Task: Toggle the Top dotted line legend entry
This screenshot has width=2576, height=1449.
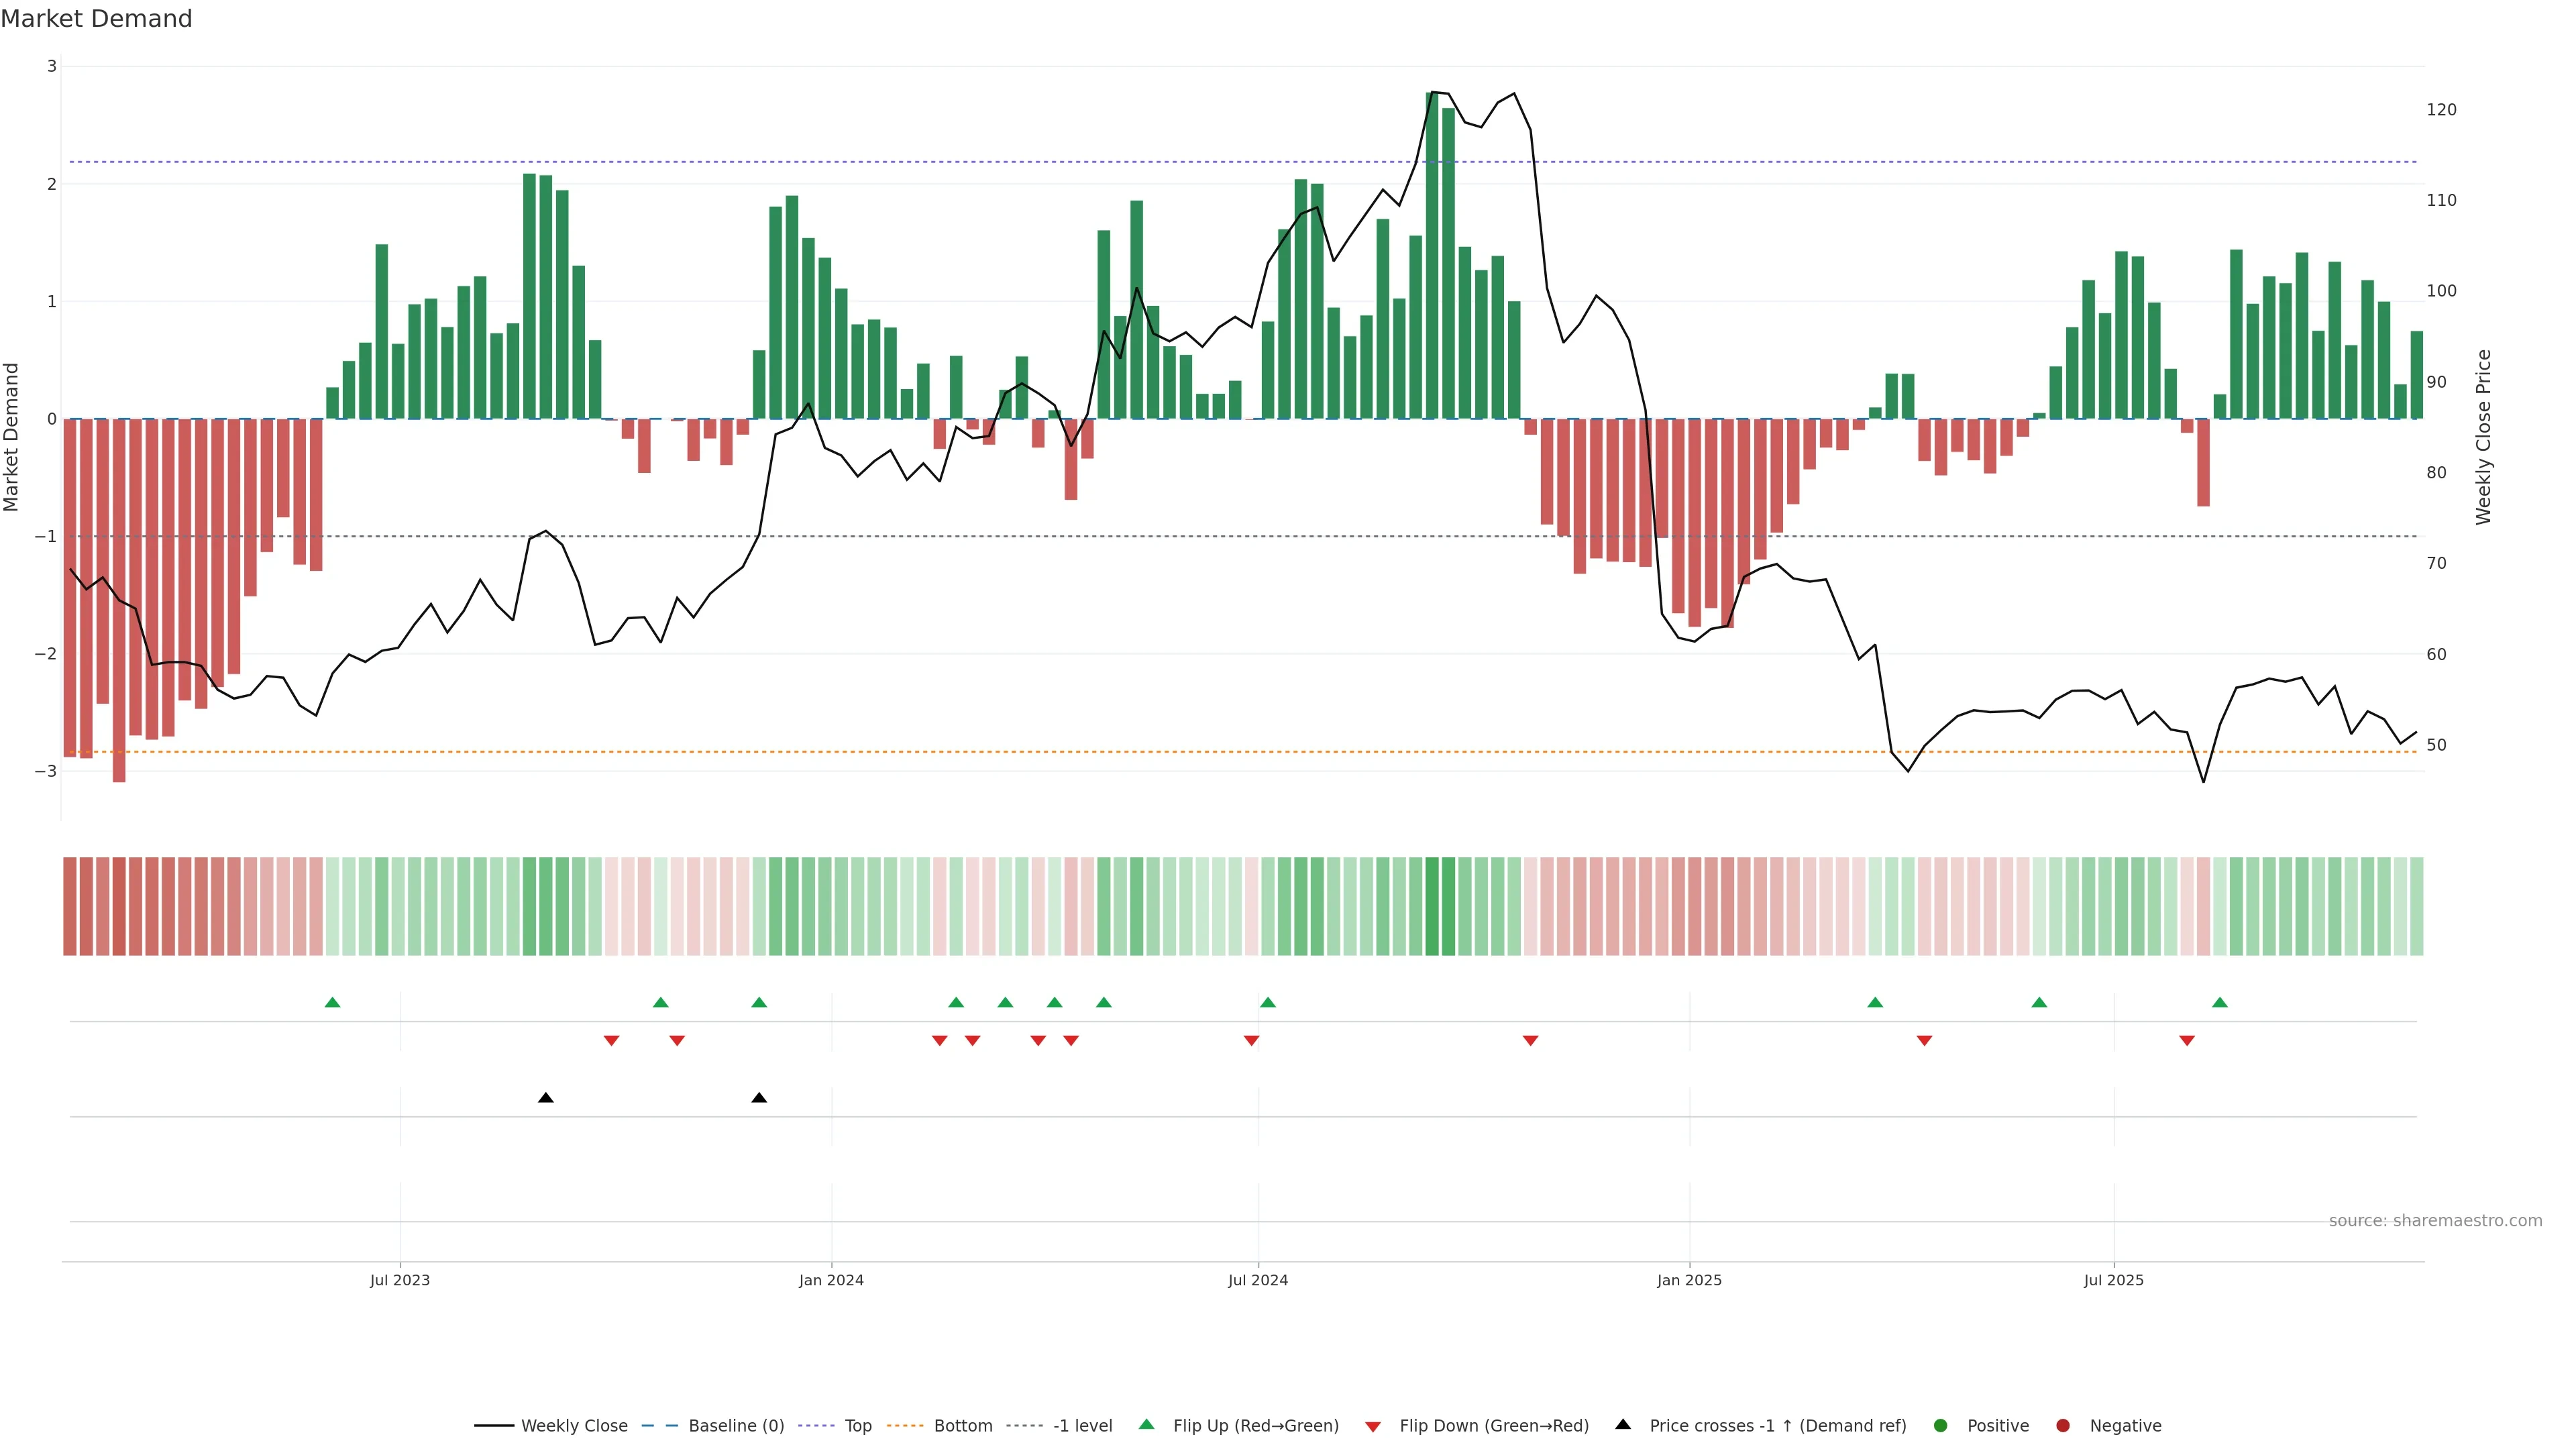Action: tap(858, 1425)
